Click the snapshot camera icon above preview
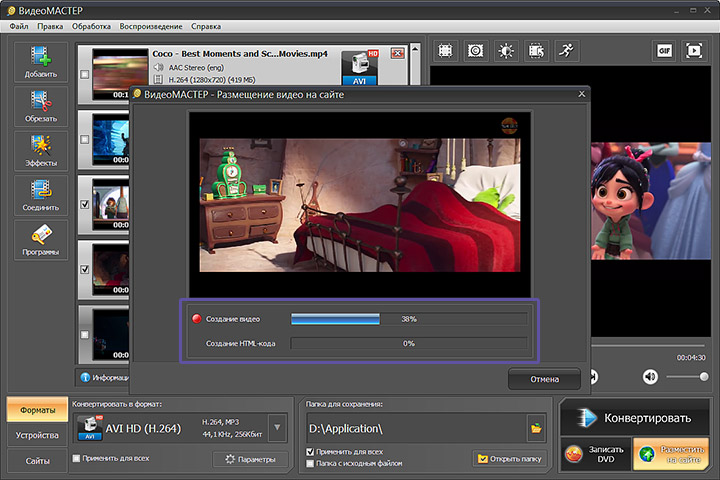The width and height of the screenshot is (720, 480). tap(476, 51)
